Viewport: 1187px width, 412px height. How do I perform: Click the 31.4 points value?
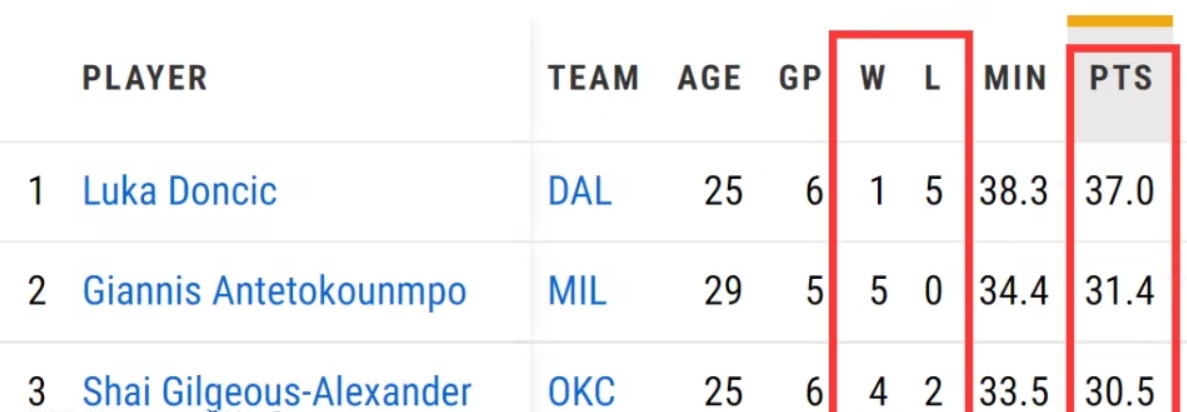[x=1120, y=292]
